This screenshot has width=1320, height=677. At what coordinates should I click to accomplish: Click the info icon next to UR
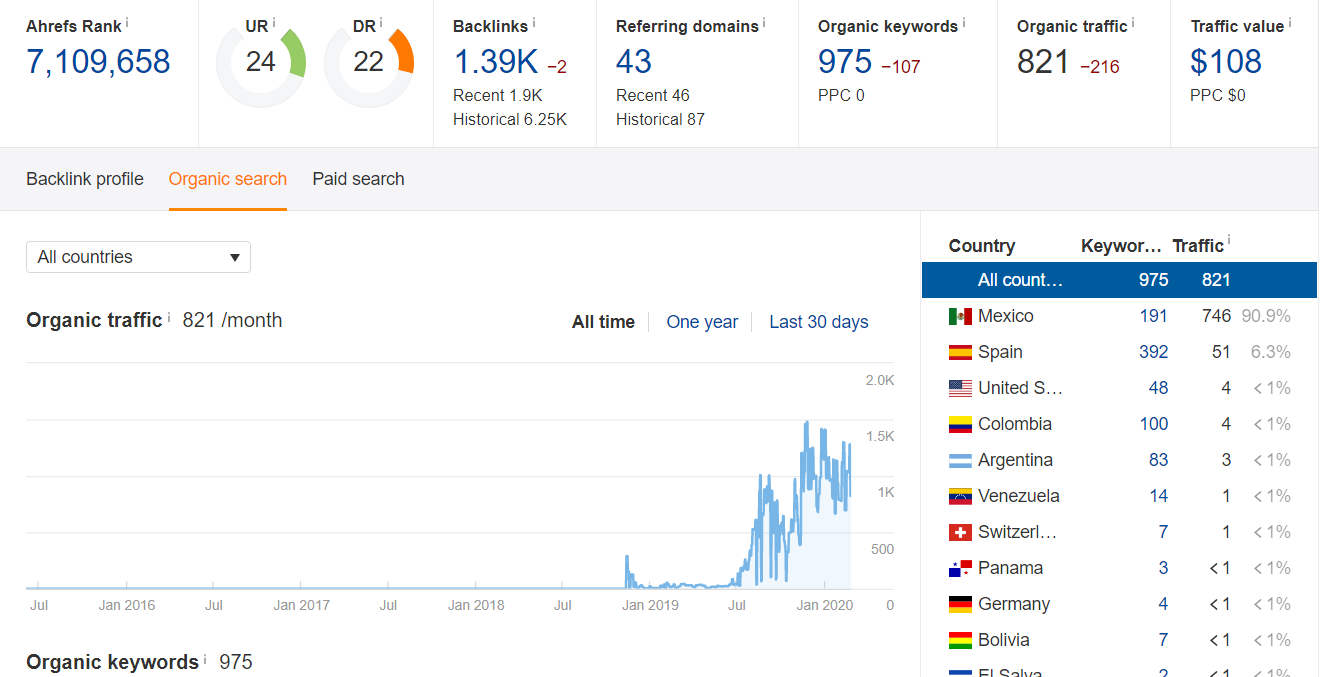click(x=274, y=22)
